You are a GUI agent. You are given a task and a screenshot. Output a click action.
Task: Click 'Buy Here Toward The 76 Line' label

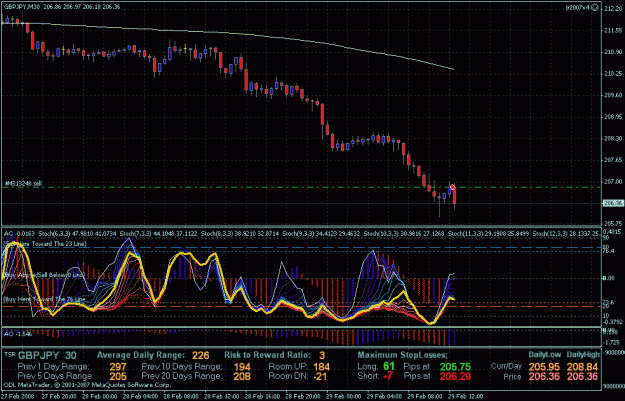coord(44,299)
